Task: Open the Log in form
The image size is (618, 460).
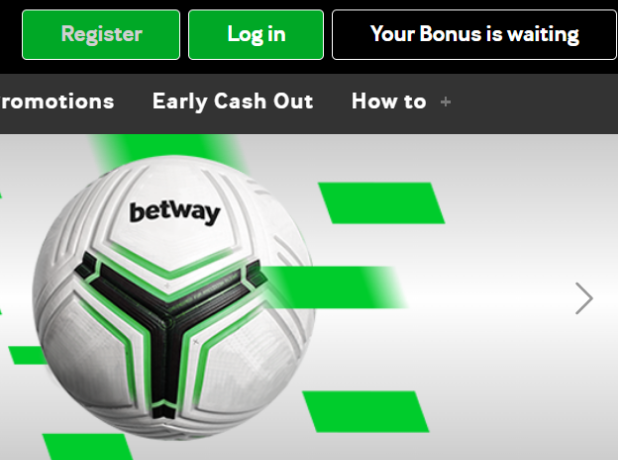Action: [x=256, y=35]
